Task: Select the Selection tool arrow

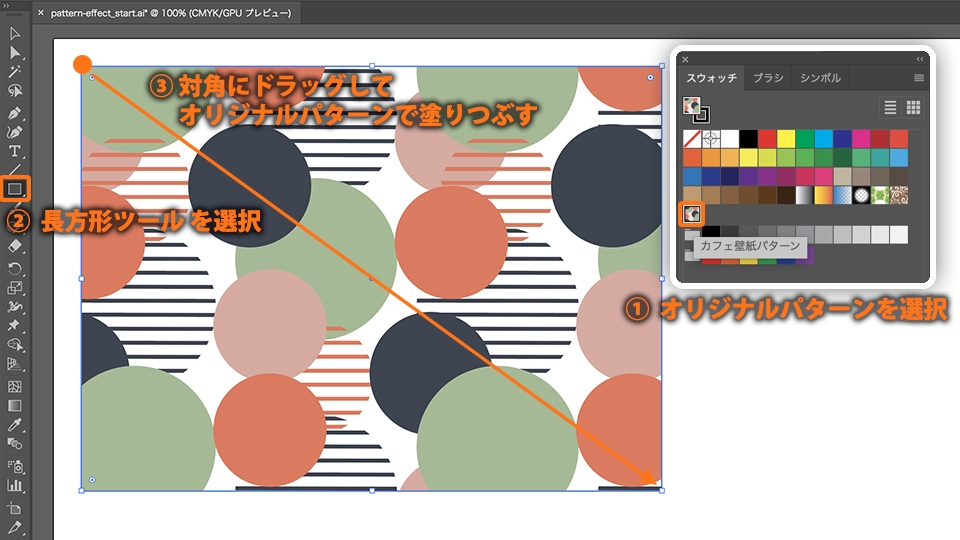Action: tap(15, 34)
